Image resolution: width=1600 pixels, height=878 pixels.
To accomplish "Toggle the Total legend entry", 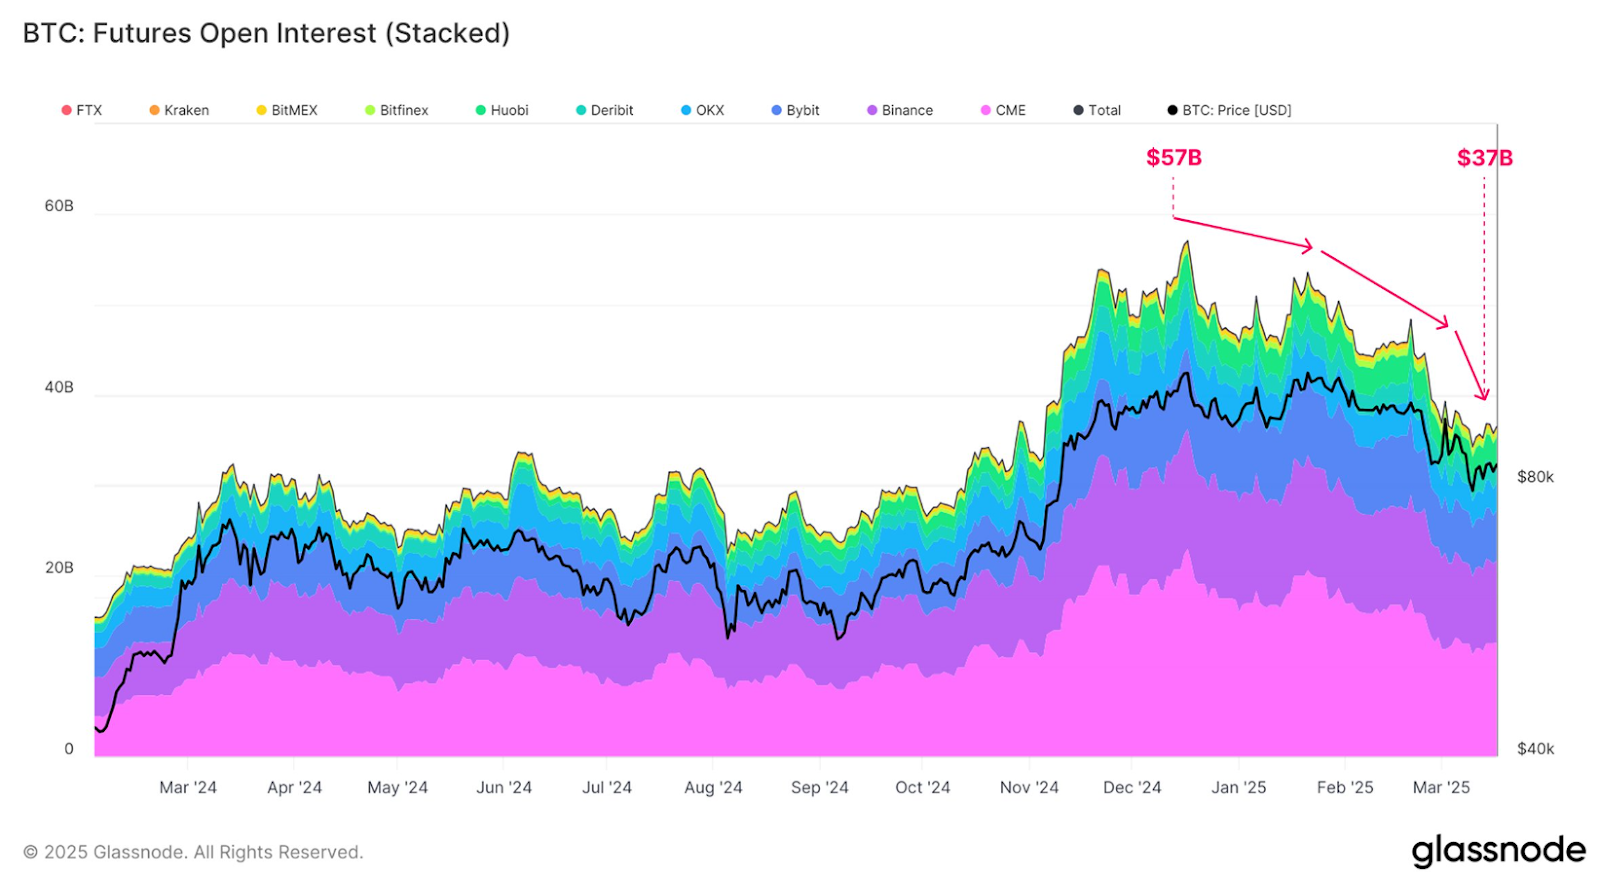I will point(1097,110).
